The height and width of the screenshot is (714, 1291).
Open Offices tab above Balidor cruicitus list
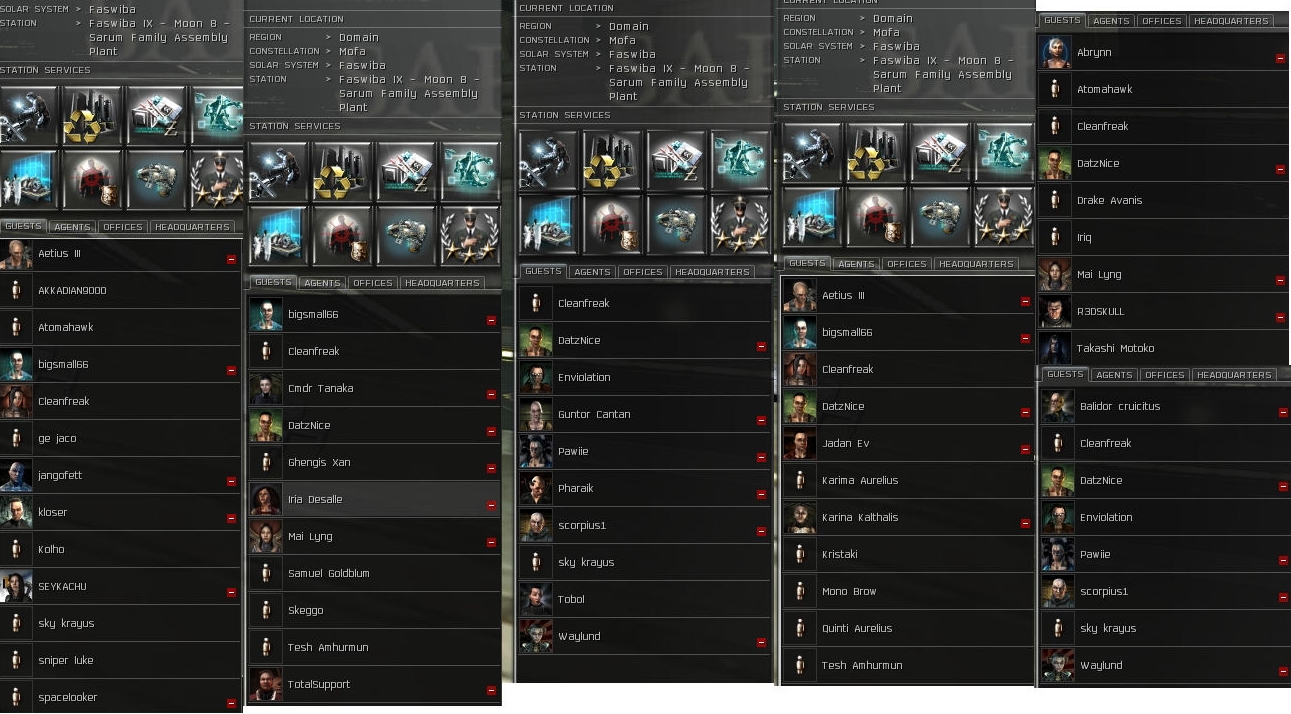(1164, 375)
